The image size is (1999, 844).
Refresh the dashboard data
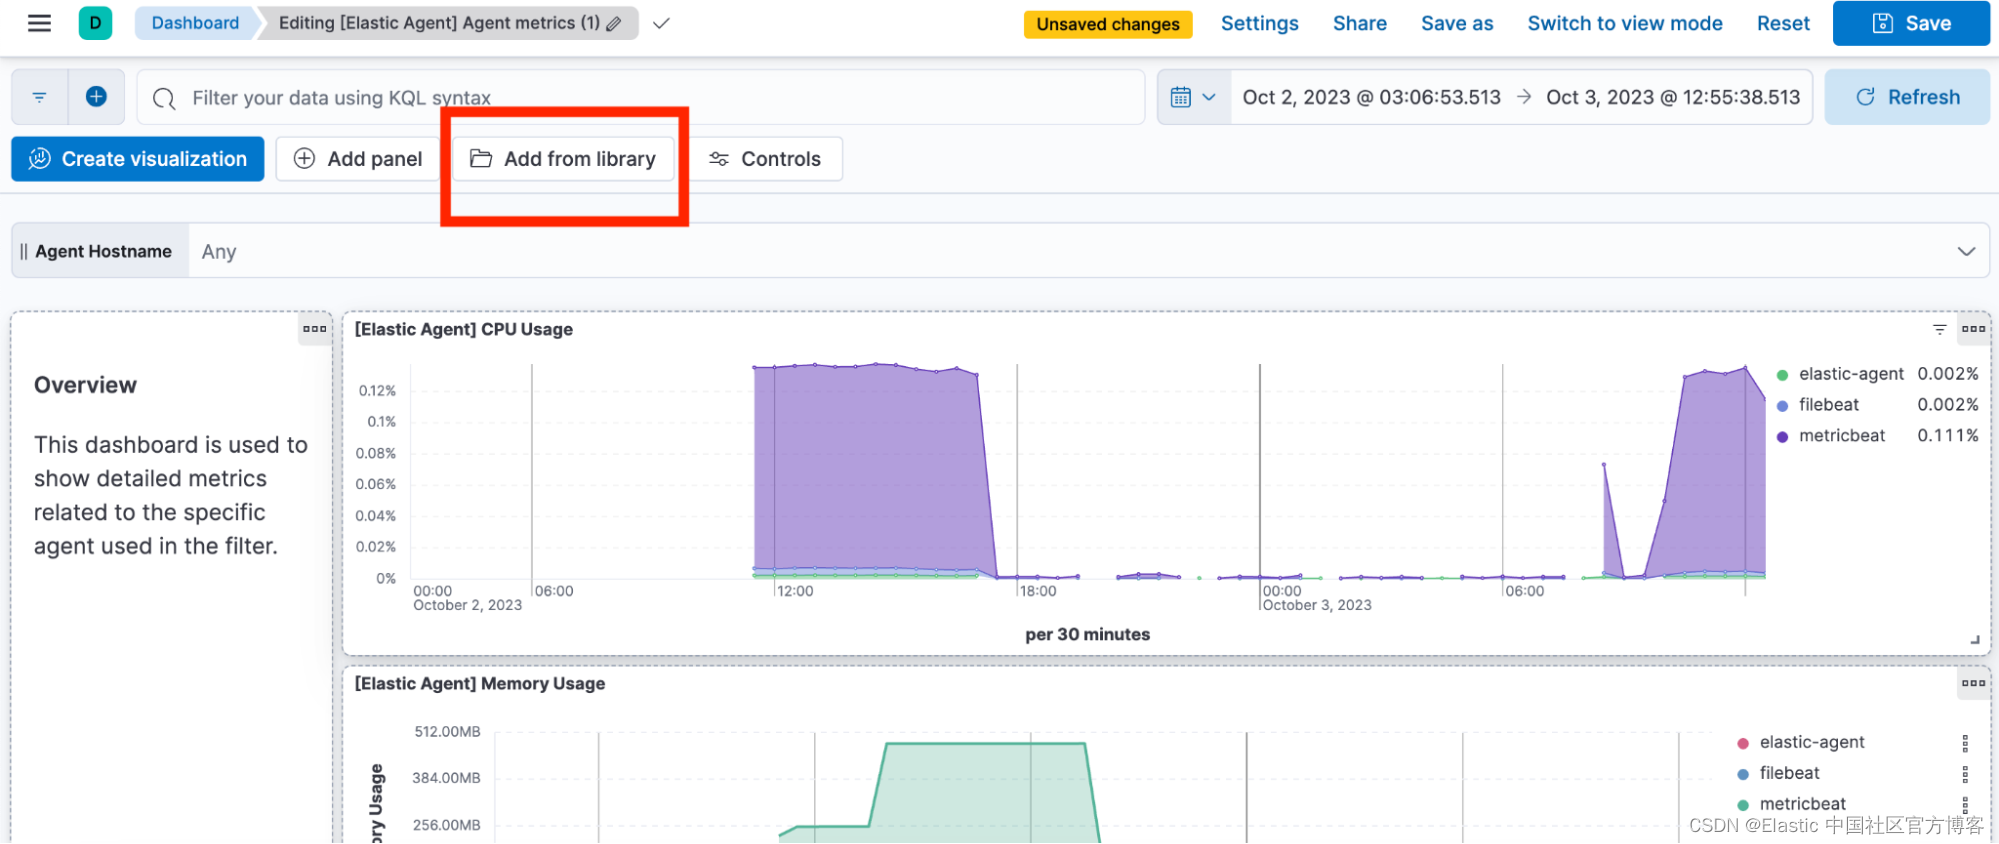coord(1907,97)
